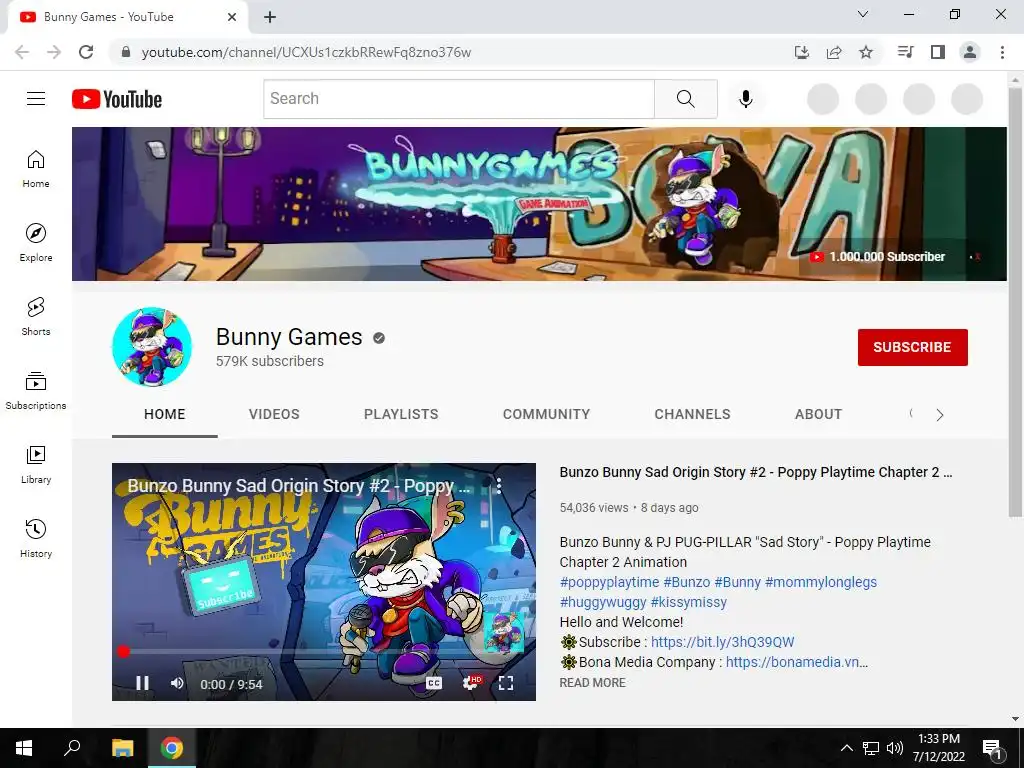Image resolution: width=1024 pixels, height=768 pixels.
Task: Click the share this page icon
Action: coord(834,52)
